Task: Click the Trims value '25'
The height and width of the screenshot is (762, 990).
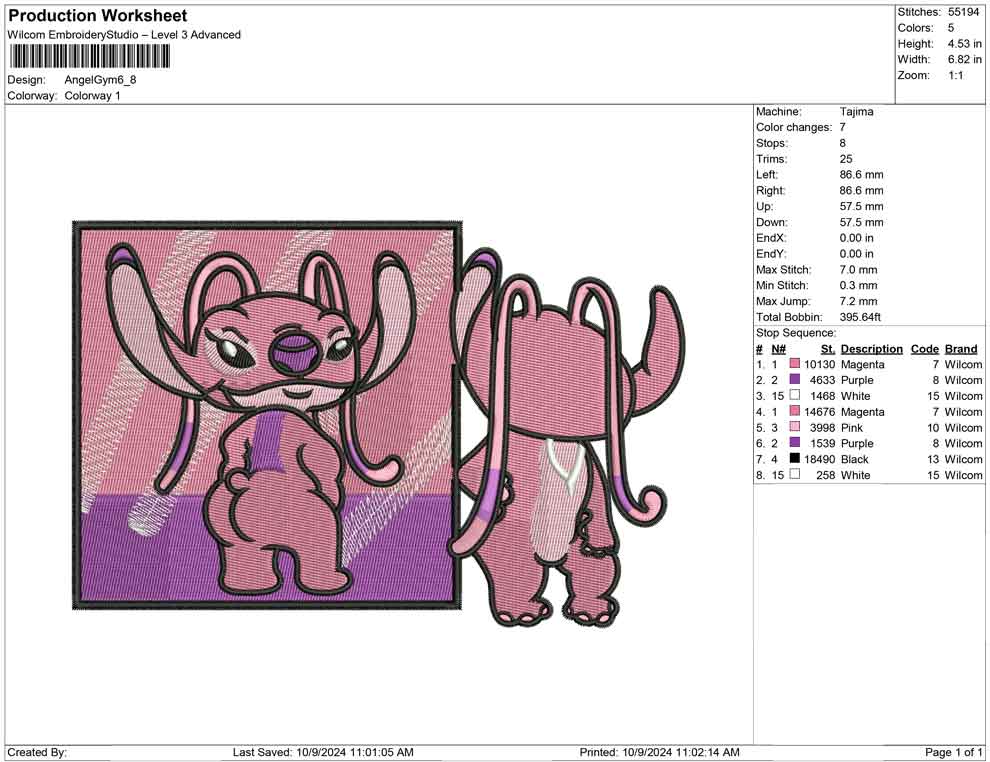Action: (846, 159)
